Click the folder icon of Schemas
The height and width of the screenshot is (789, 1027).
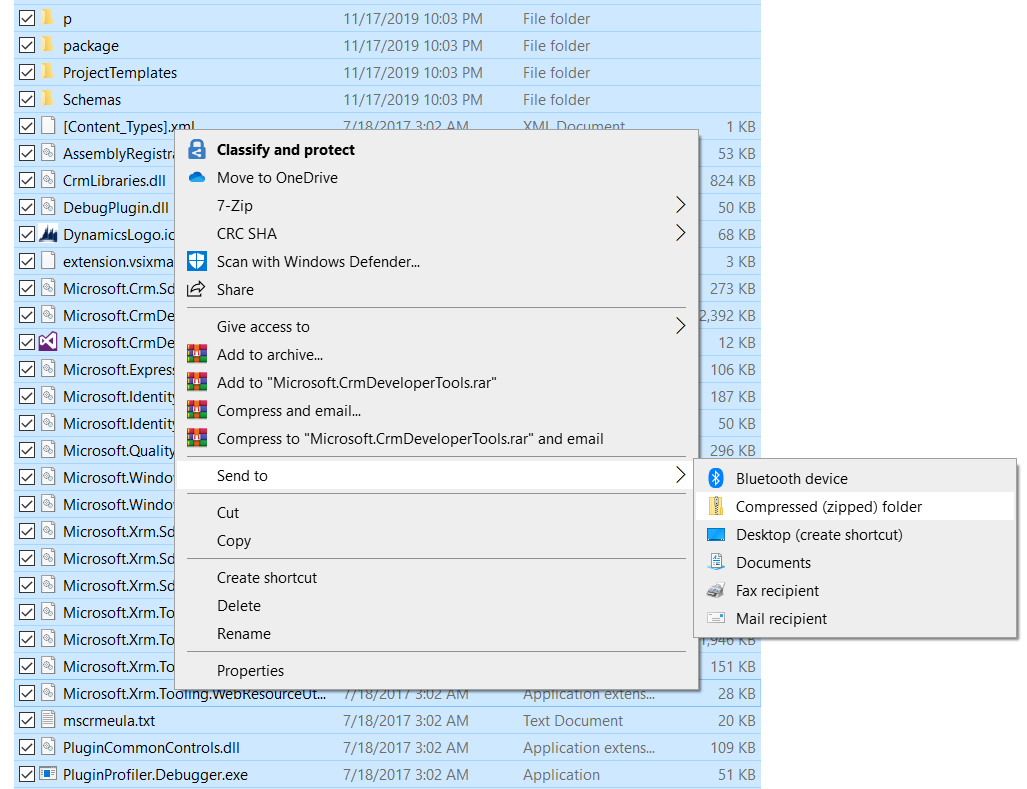point(47,98)
